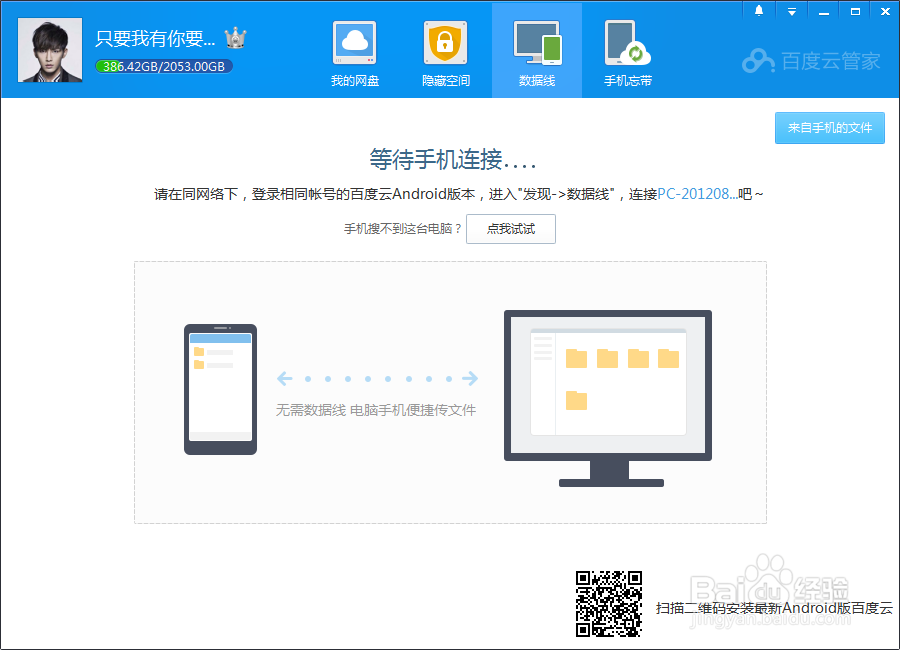Open 我的网盘 cloud icon in the top toolbar
900x650 pixels.
tap(354, 42)
